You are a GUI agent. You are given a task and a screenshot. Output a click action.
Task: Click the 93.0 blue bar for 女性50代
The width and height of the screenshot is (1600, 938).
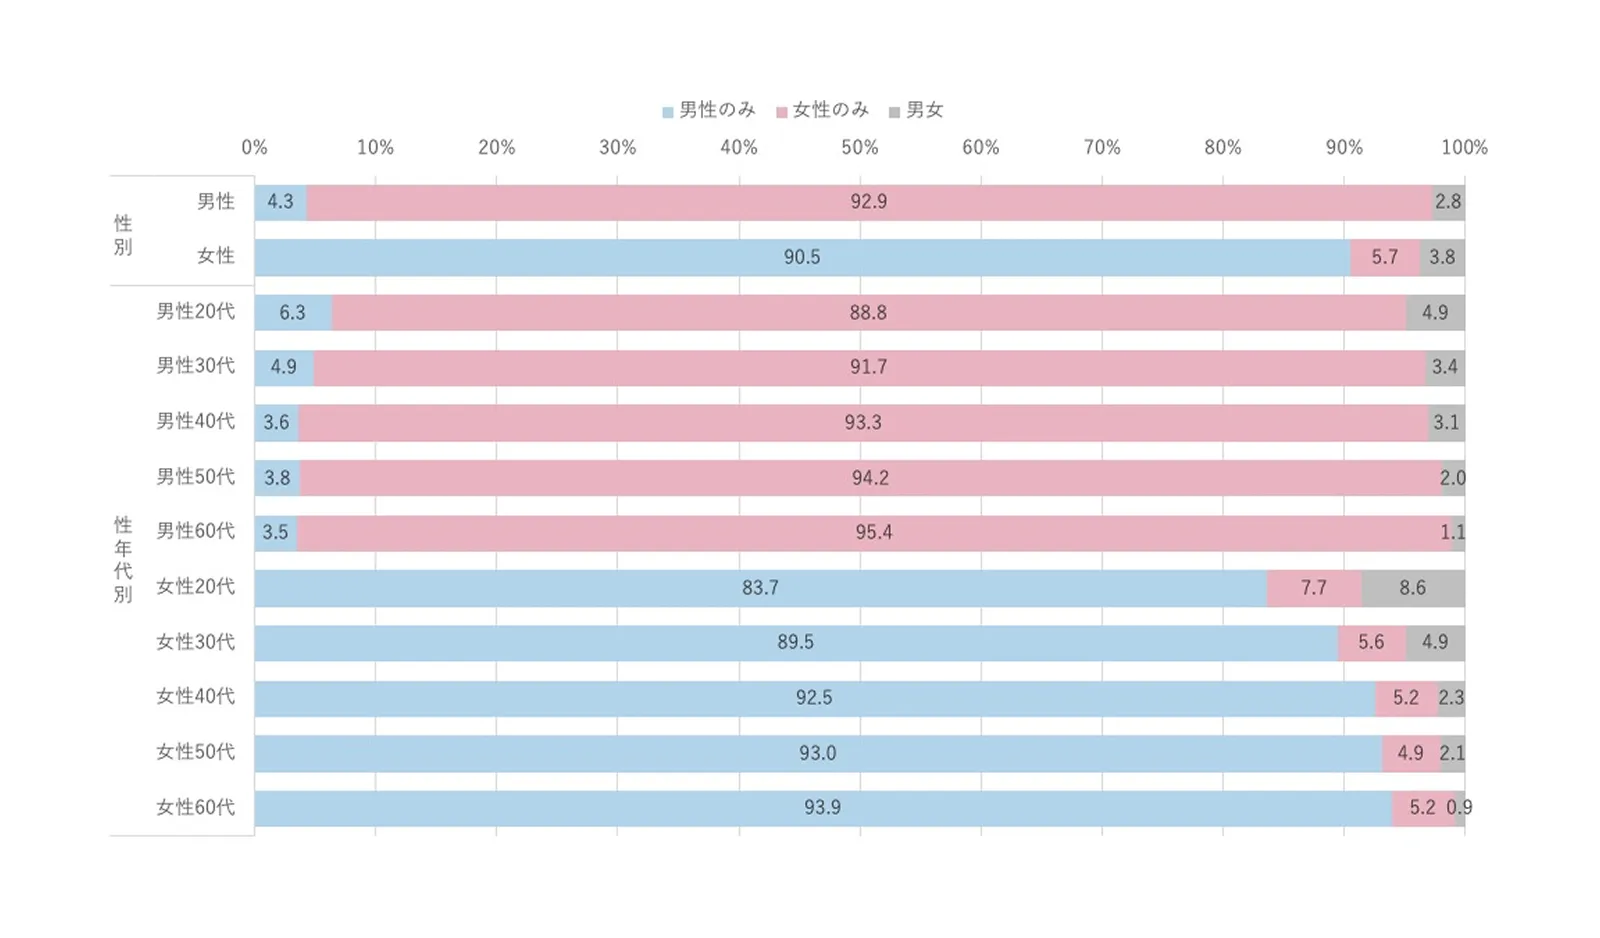coord(817,753)
